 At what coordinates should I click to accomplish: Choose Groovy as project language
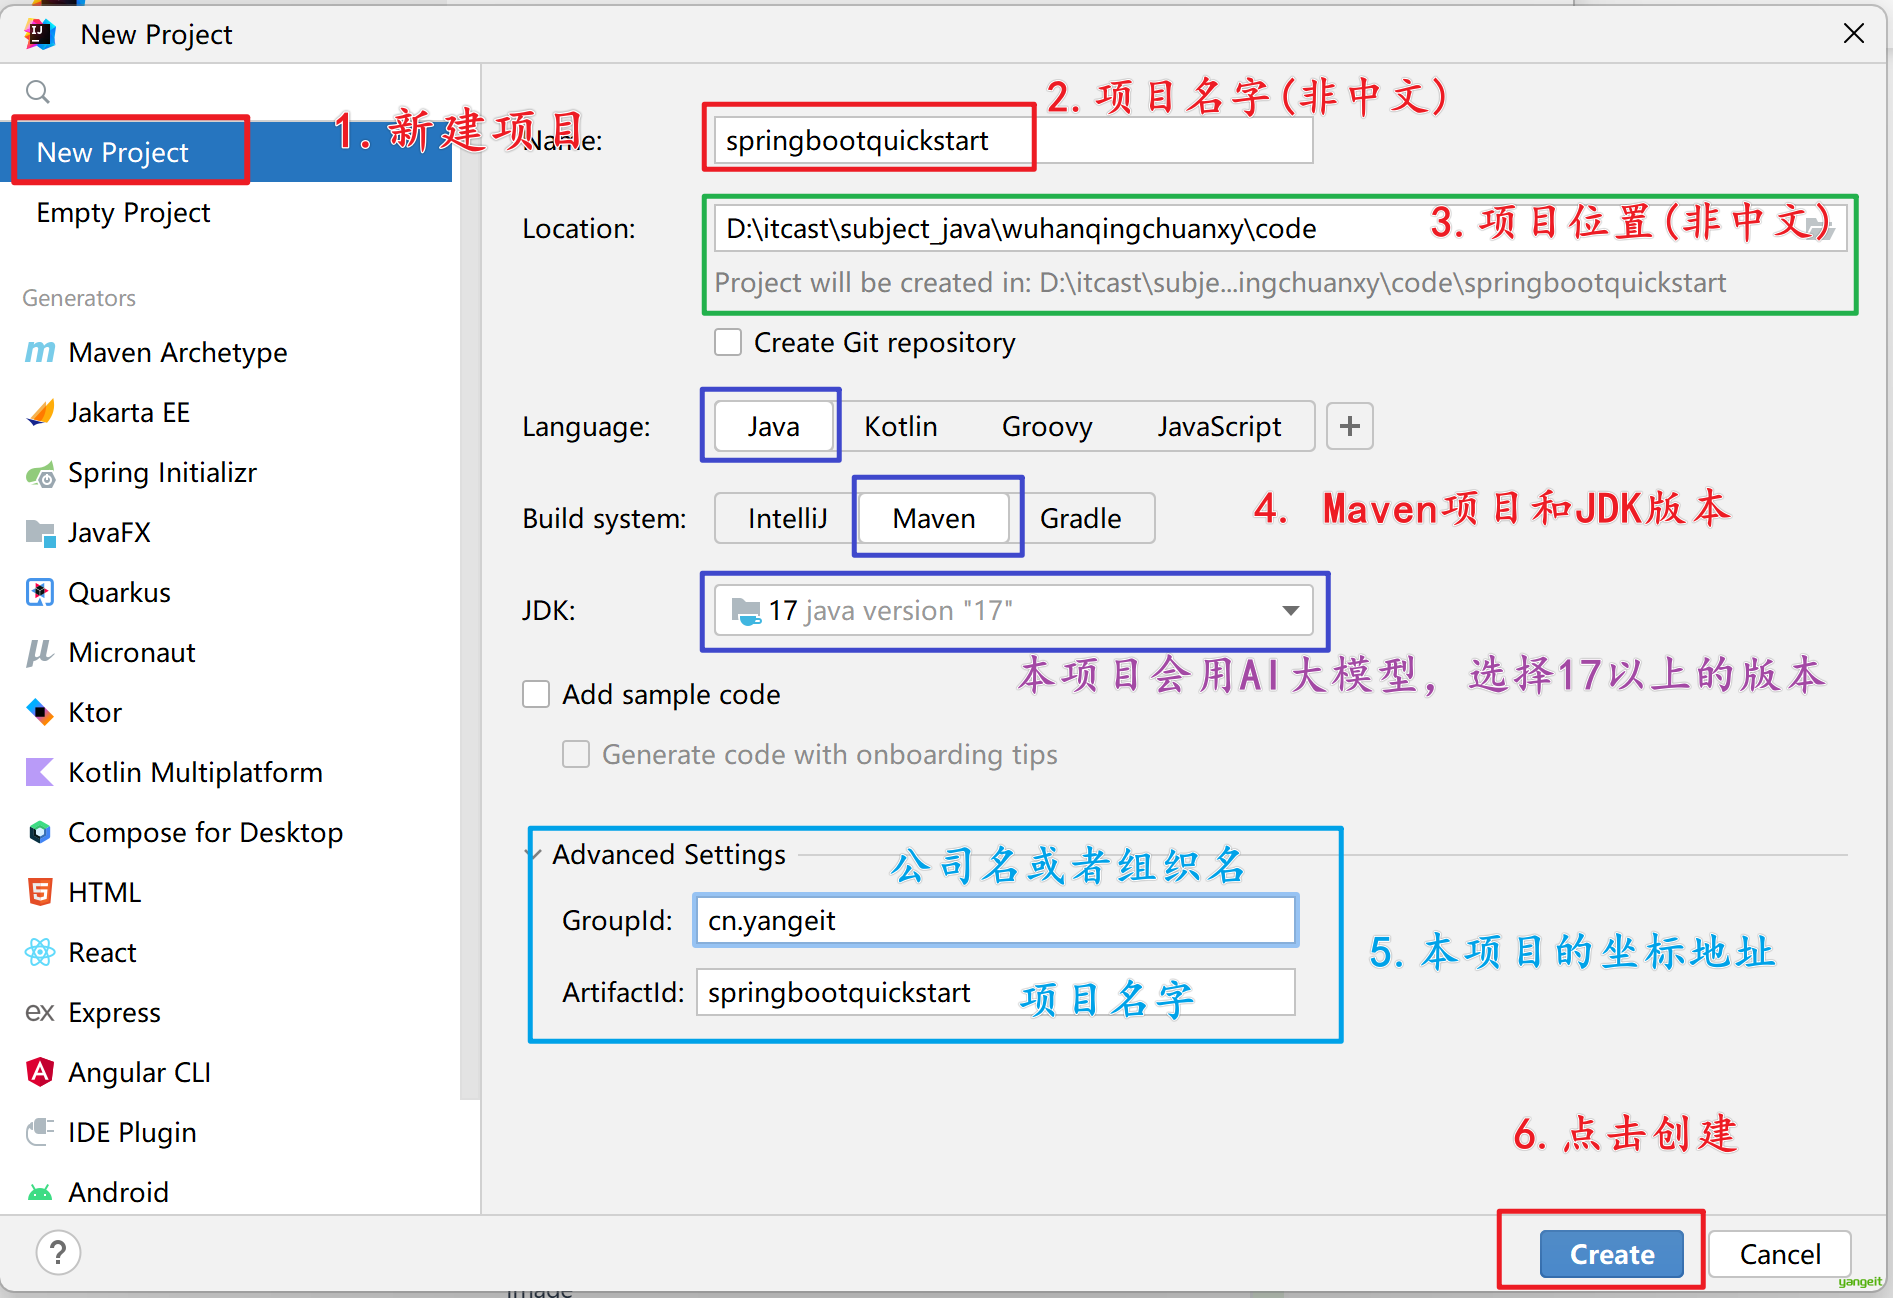[x=1047, y=427]
